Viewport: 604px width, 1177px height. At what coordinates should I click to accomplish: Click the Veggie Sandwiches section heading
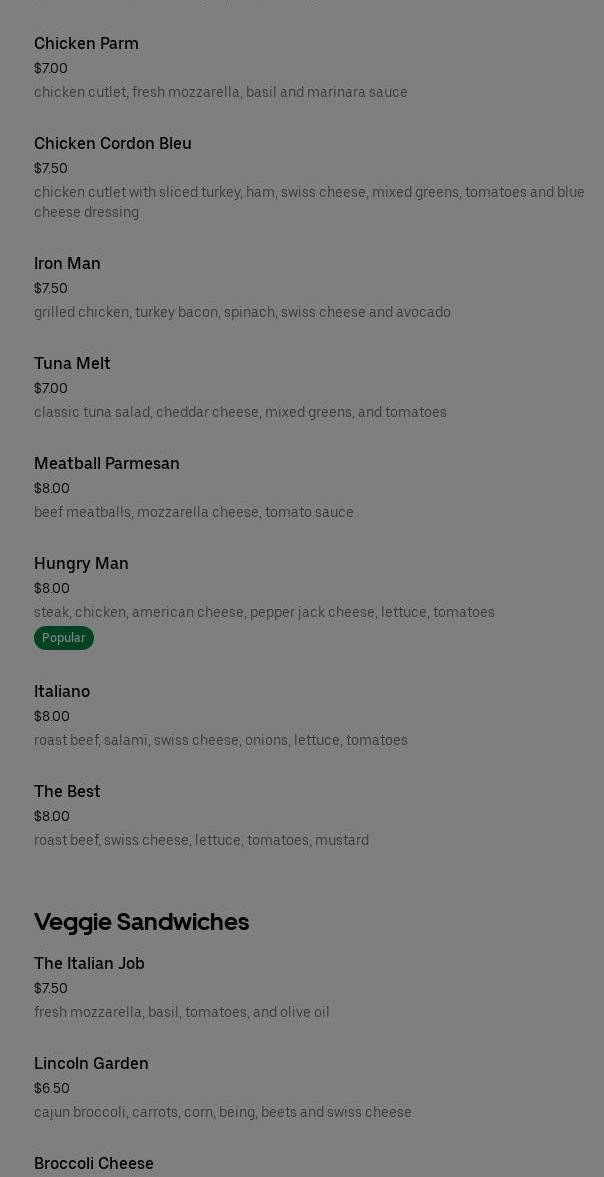pos(141,922)
